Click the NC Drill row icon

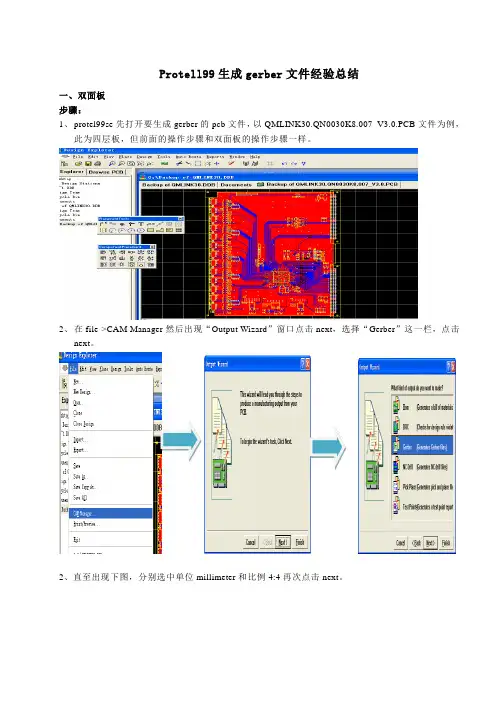click(x=396, y=466)
